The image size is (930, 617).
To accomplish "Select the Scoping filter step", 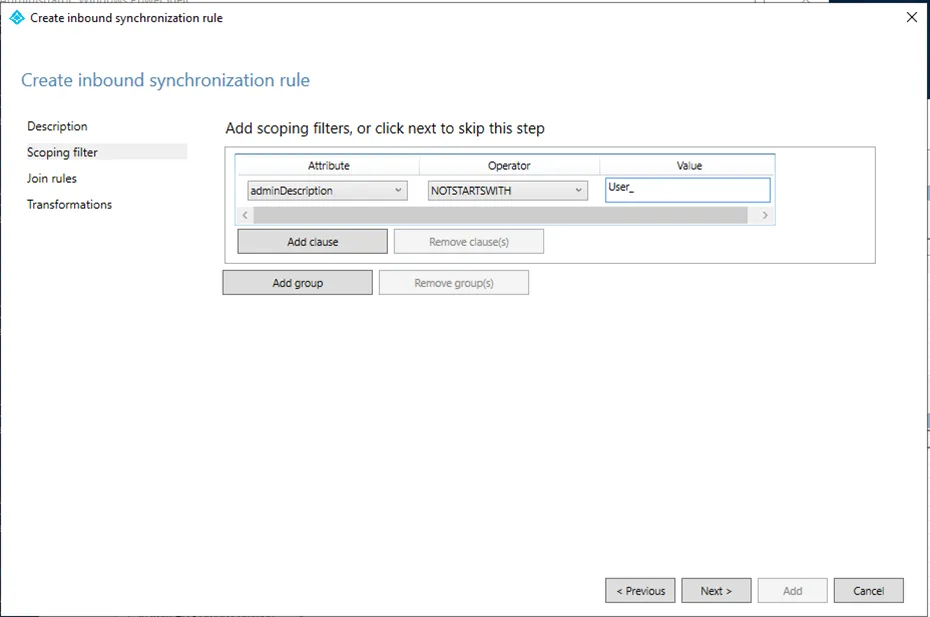I will click(x=62, y=152).
